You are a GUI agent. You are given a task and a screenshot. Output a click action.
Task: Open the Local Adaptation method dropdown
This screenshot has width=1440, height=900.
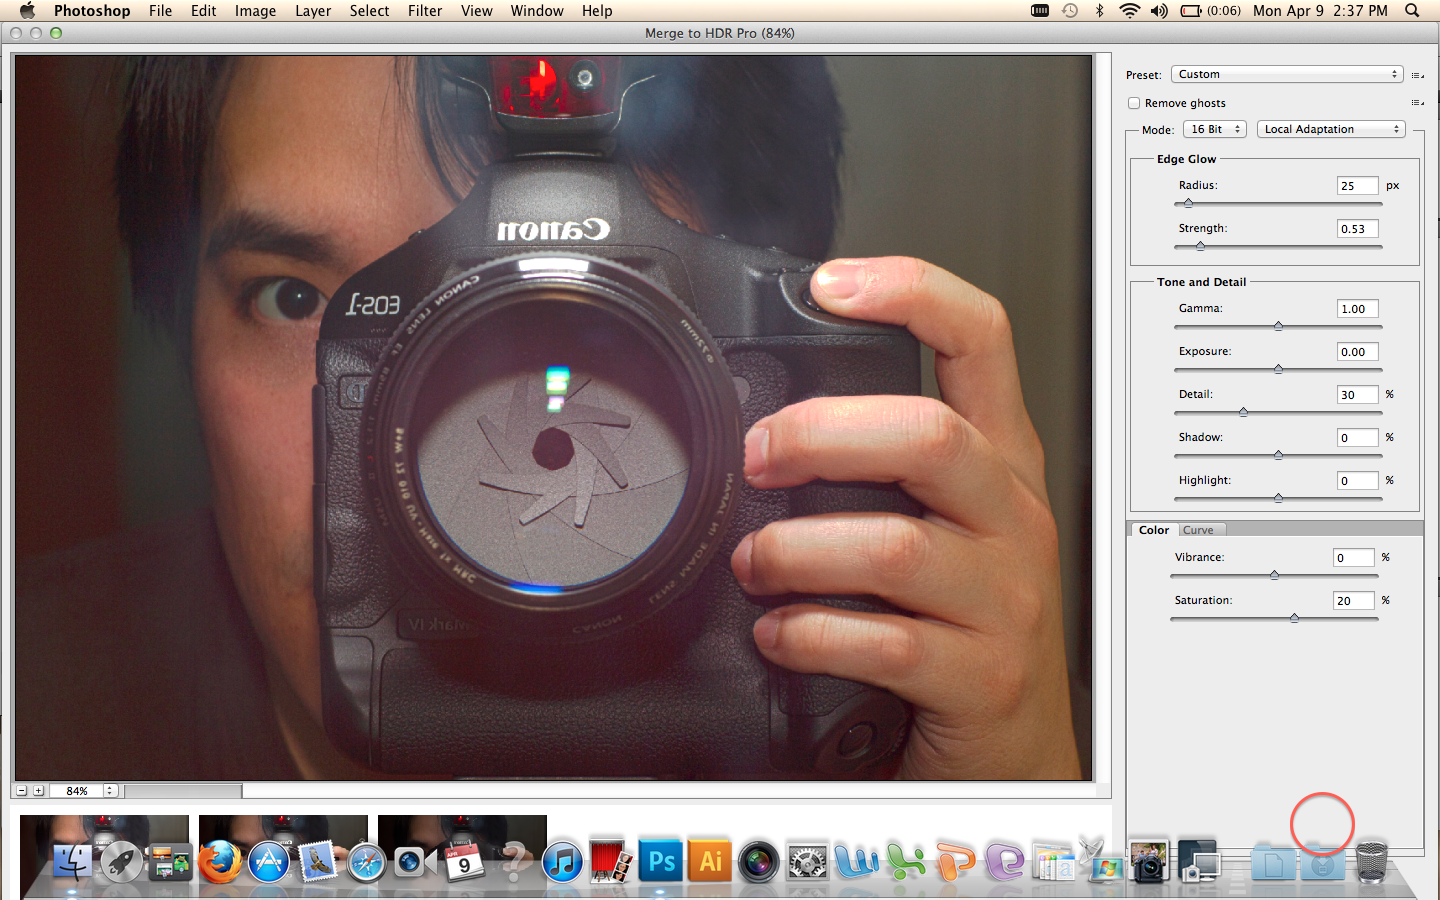[1331, 129]
